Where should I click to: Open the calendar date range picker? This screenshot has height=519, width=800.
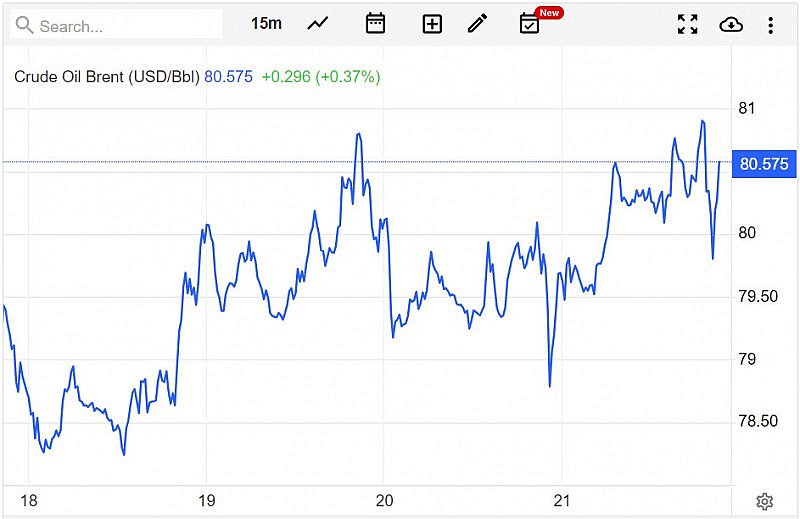(x=375, y=24)
